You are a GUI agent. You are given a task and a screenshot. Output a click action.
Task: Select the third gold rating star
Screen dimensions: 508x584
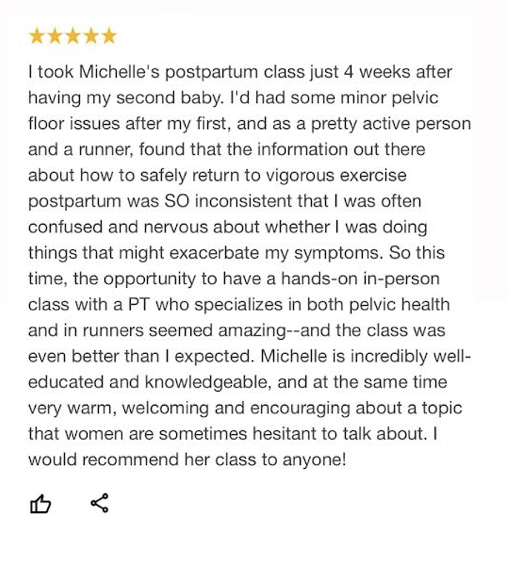(73, 36)
